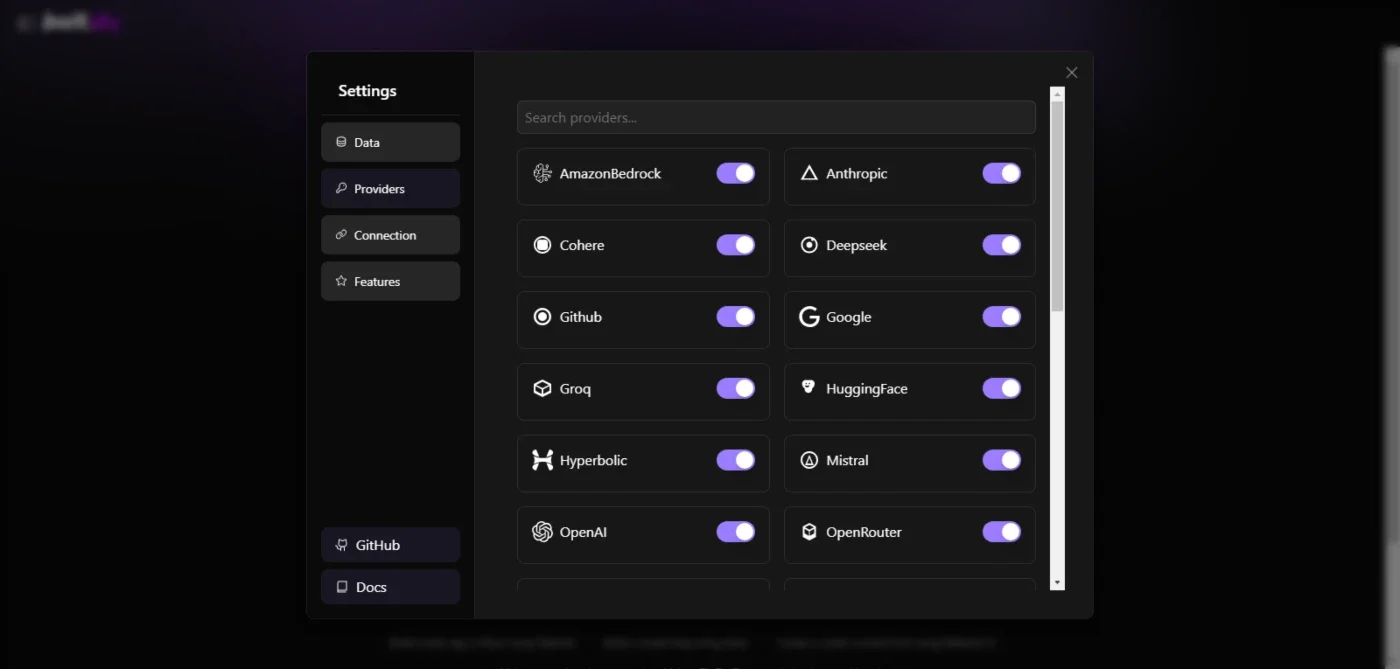Click the OpenRouter provider name
This screenshot has height=669, width=1400.
coord(863,533)
